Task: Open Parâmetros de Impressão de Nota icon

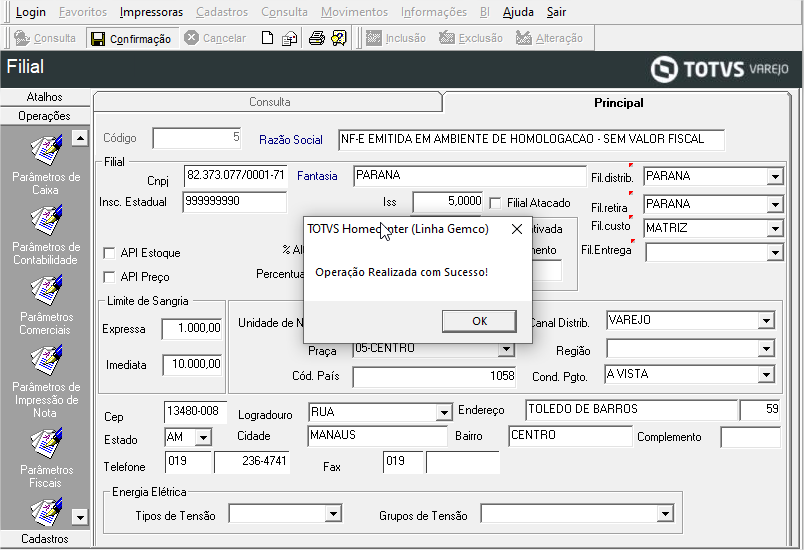Action: coord(46,360)
